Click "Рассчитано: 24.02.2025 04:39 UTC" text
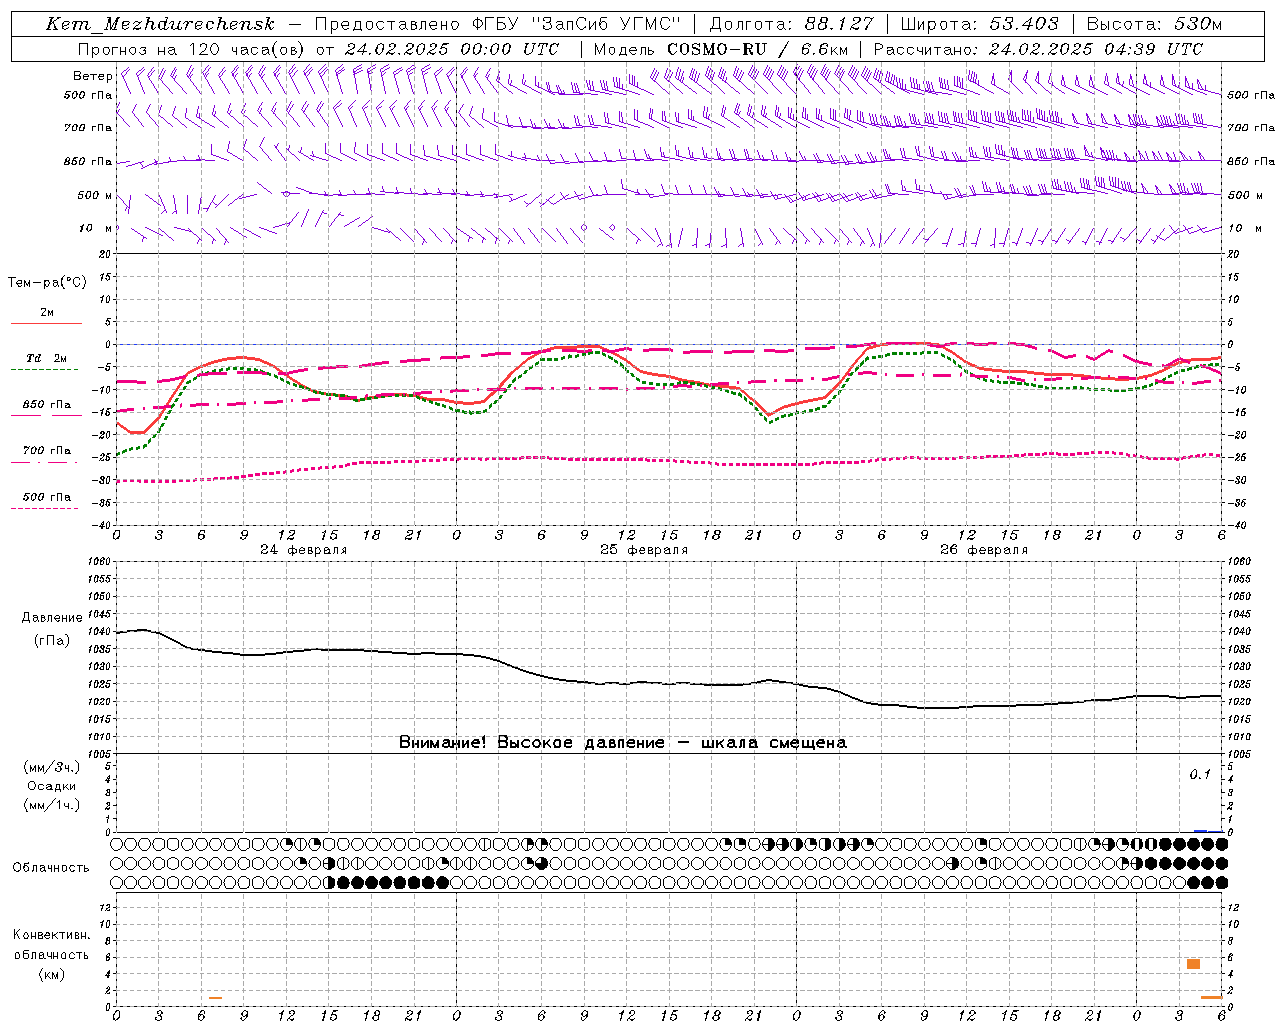Image resolution: width=1280 pixels, height=1024 pixels. click(1038, 49)
